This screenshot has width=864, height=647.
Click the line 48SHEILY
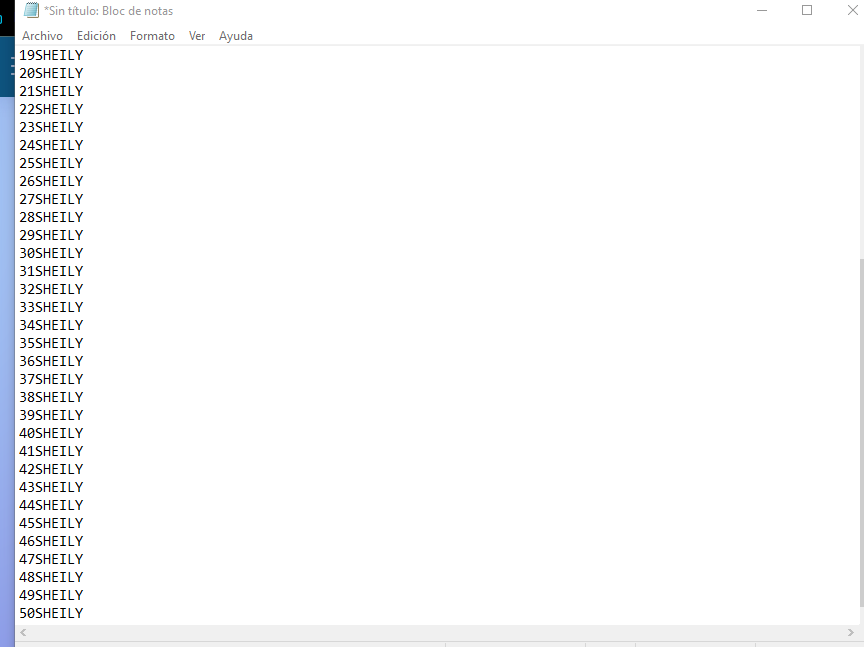click(51, 577)
